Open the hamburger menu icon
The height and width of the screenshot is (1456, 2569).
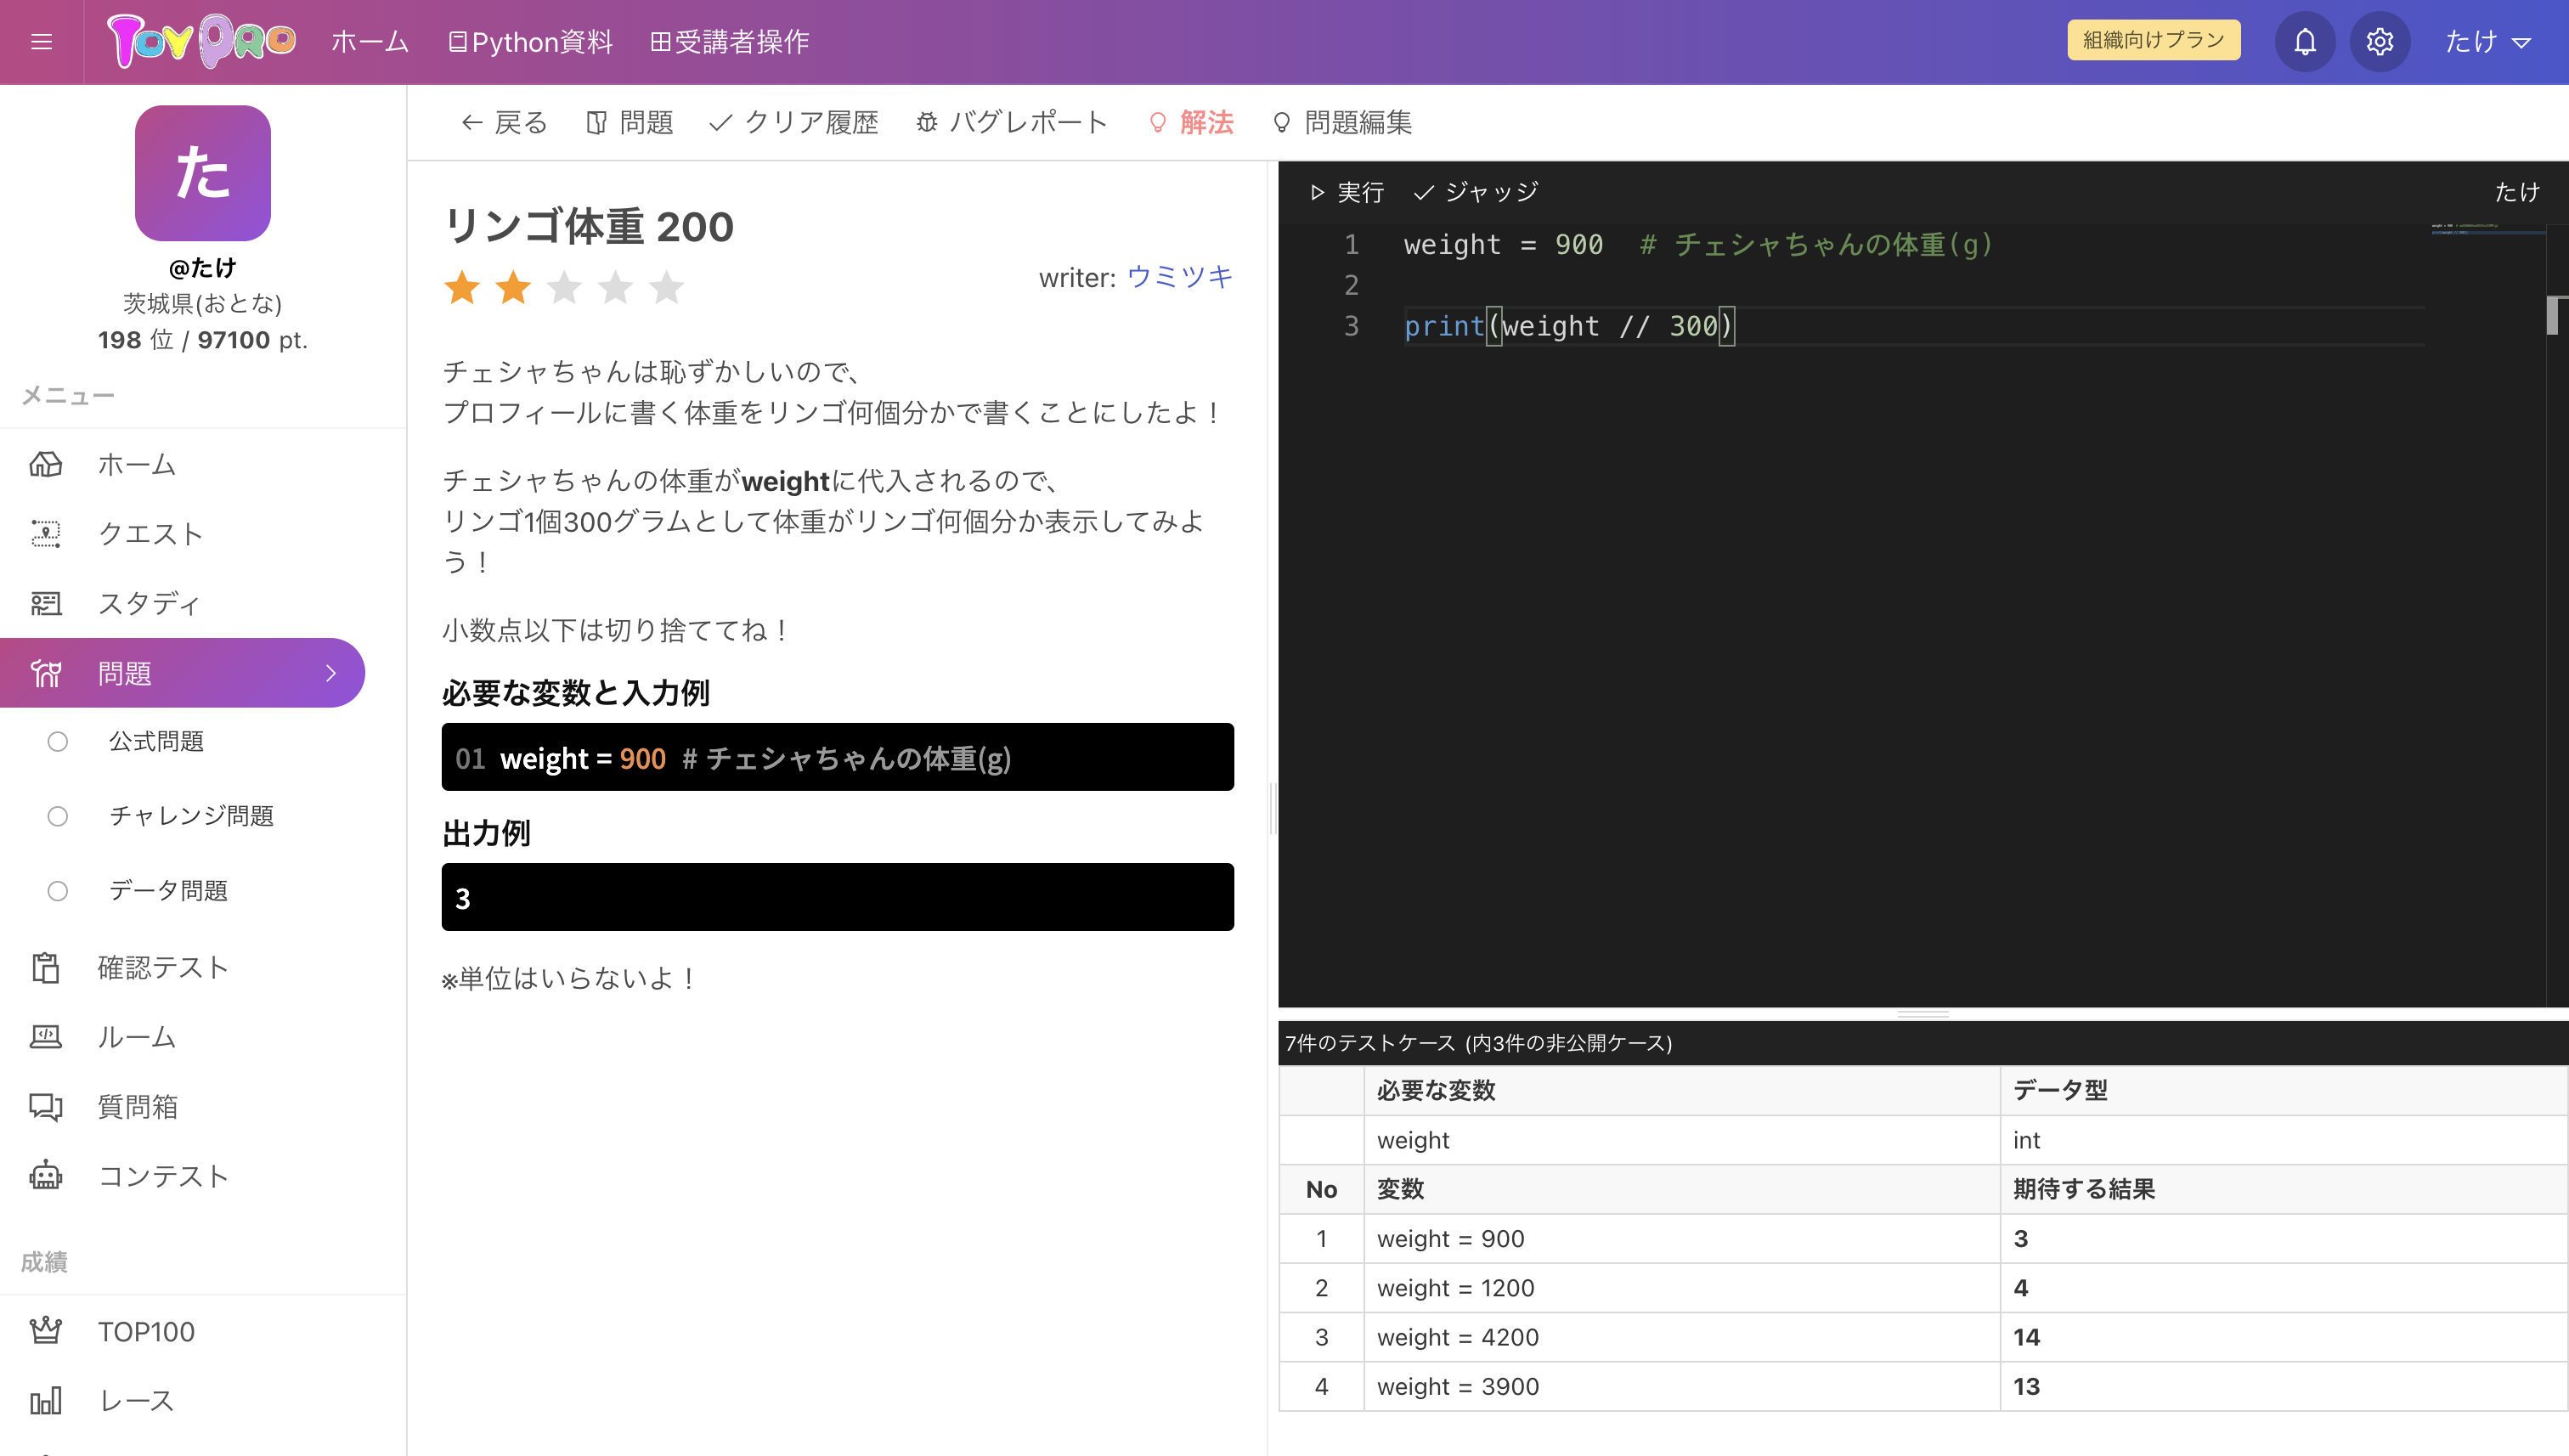[41, 42]
